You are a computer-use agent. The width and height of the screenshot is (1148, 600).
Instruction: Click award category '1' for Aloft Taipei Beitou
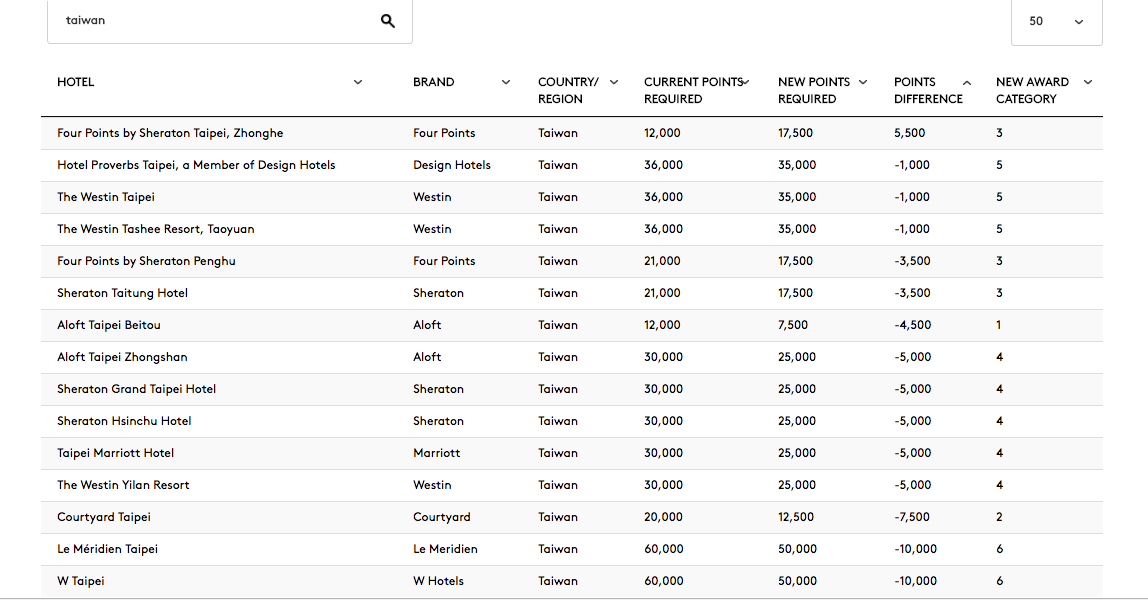999,325
